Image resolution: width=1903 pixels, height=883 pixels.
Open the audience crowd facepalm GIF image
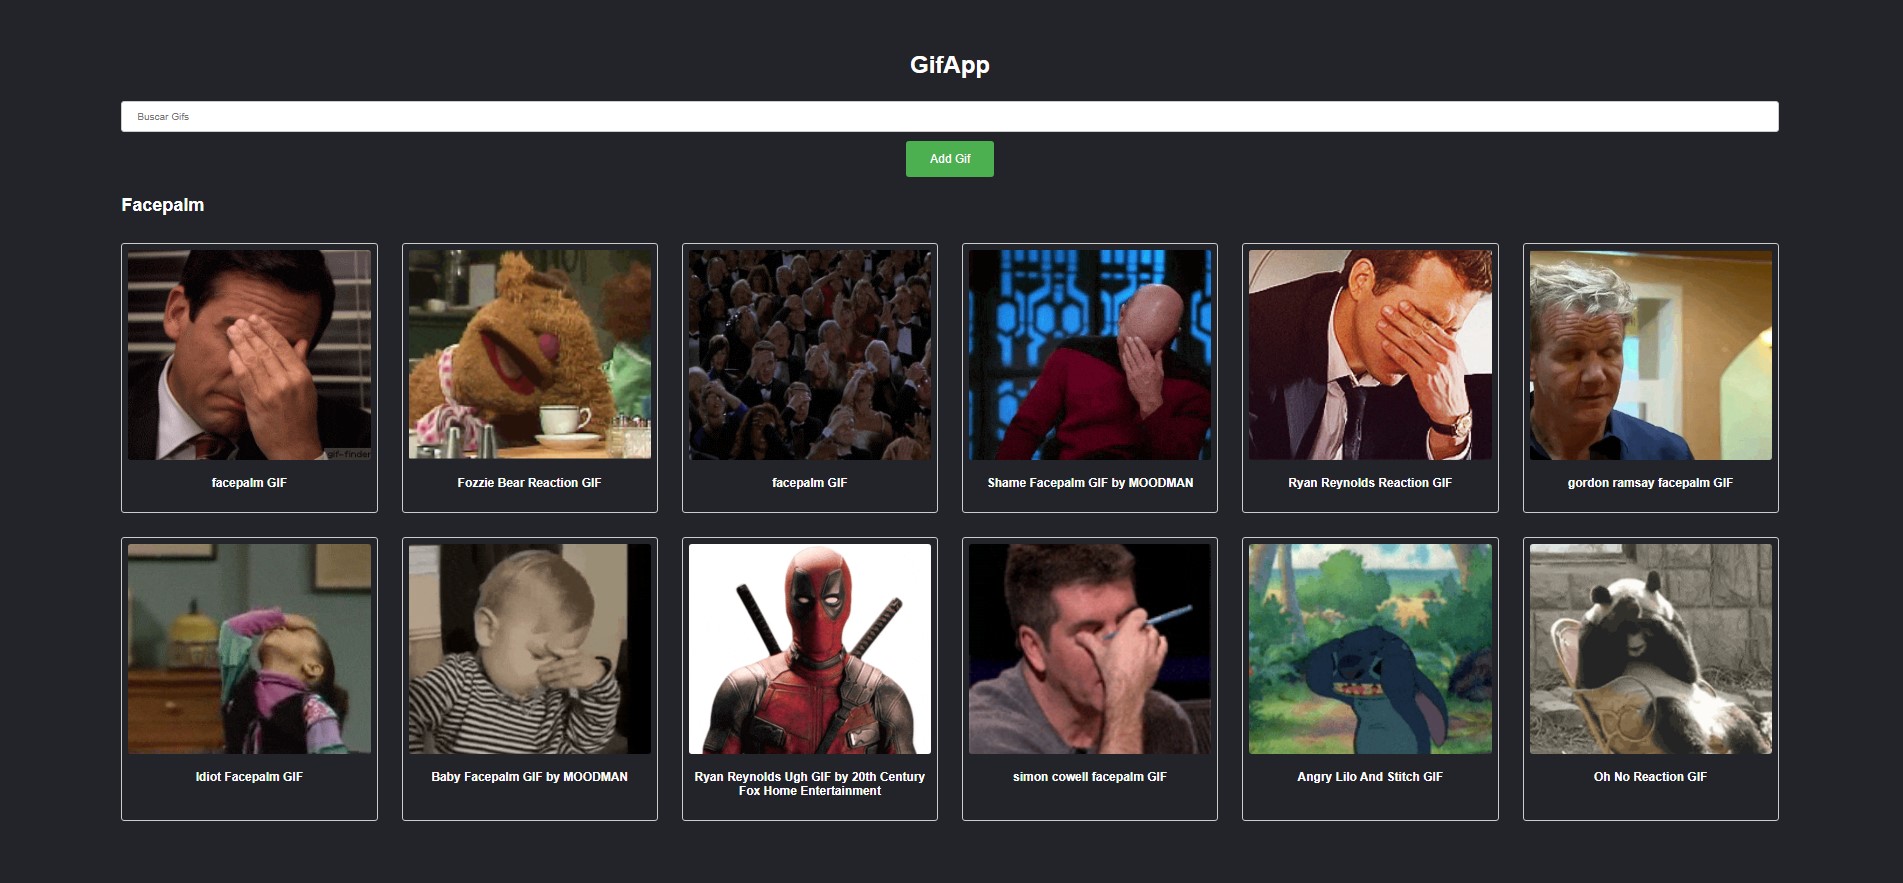point(810,355)
